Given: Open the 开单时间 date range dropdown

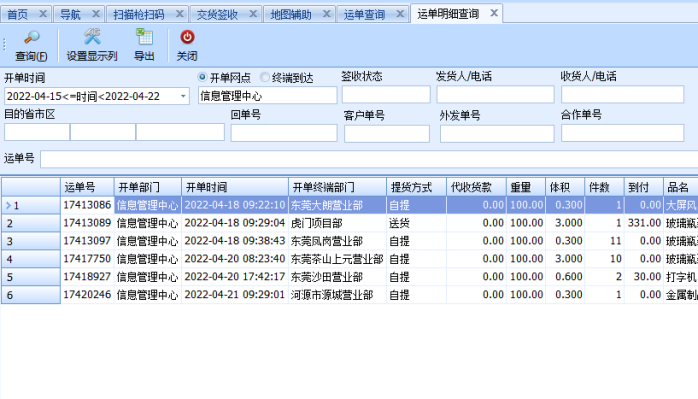Looking at the screenshot, I should pos(183,96).
